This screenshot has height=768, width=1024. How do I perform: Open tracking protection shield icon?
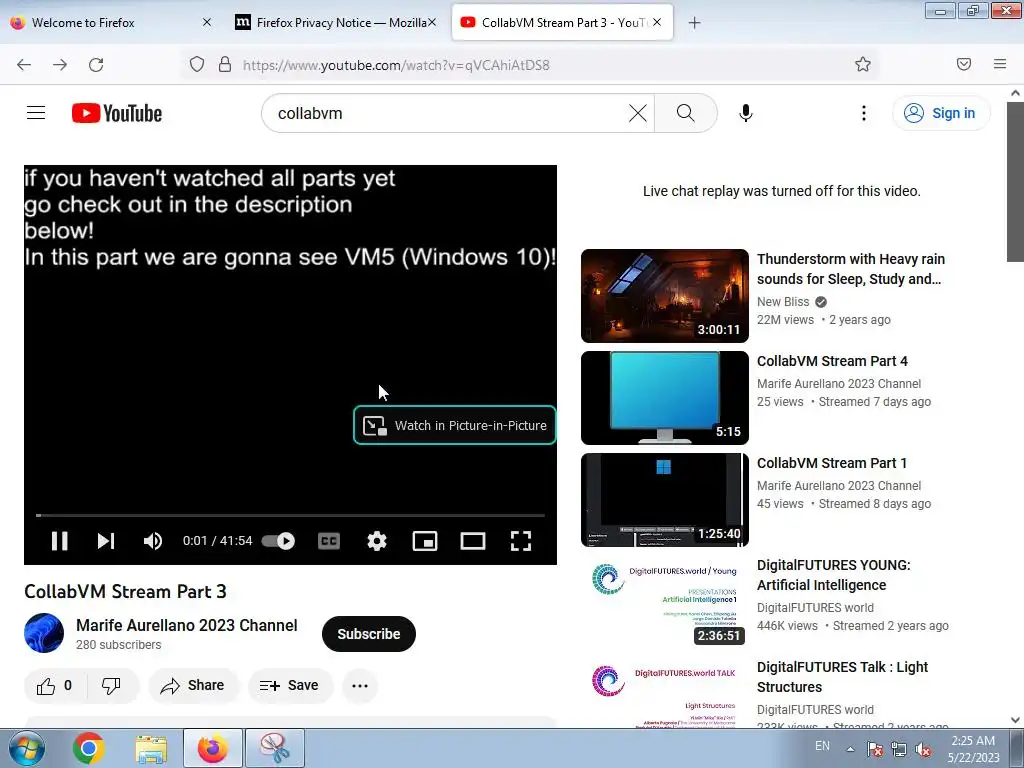197,64
